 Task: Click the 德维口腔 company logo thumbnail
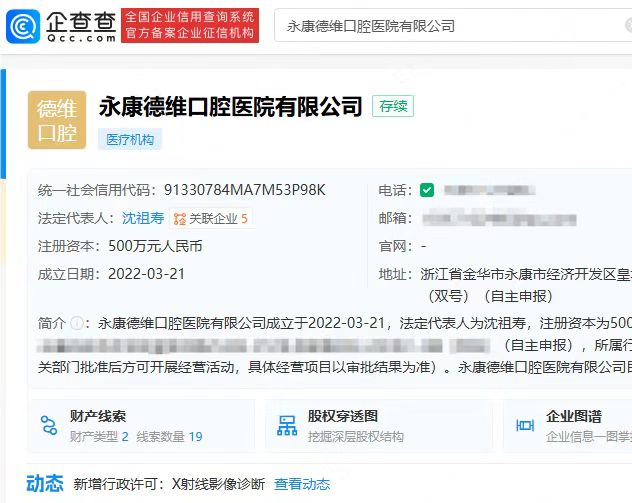click(x=57, y=120)
